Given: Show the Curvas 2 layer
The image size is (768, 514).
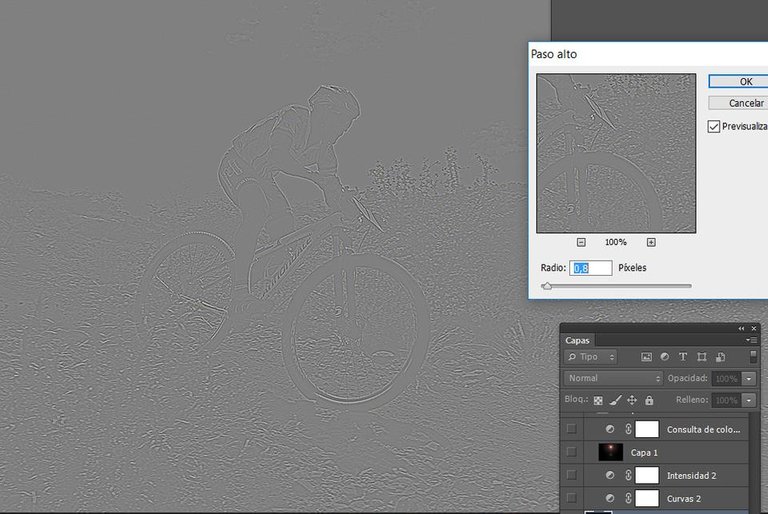Looking at the screenshot, I should [x=571, y=498].
